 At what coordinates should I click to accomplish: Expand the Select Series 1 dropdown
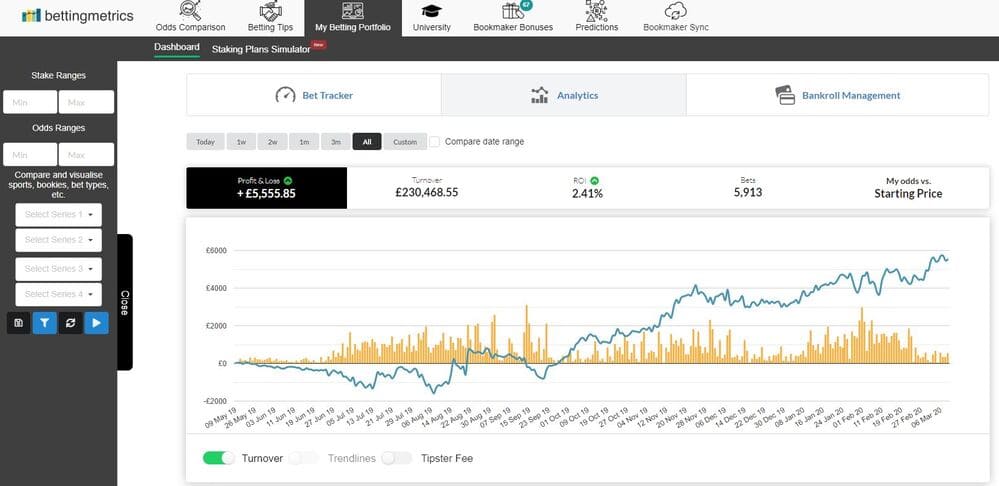[59, 215]
